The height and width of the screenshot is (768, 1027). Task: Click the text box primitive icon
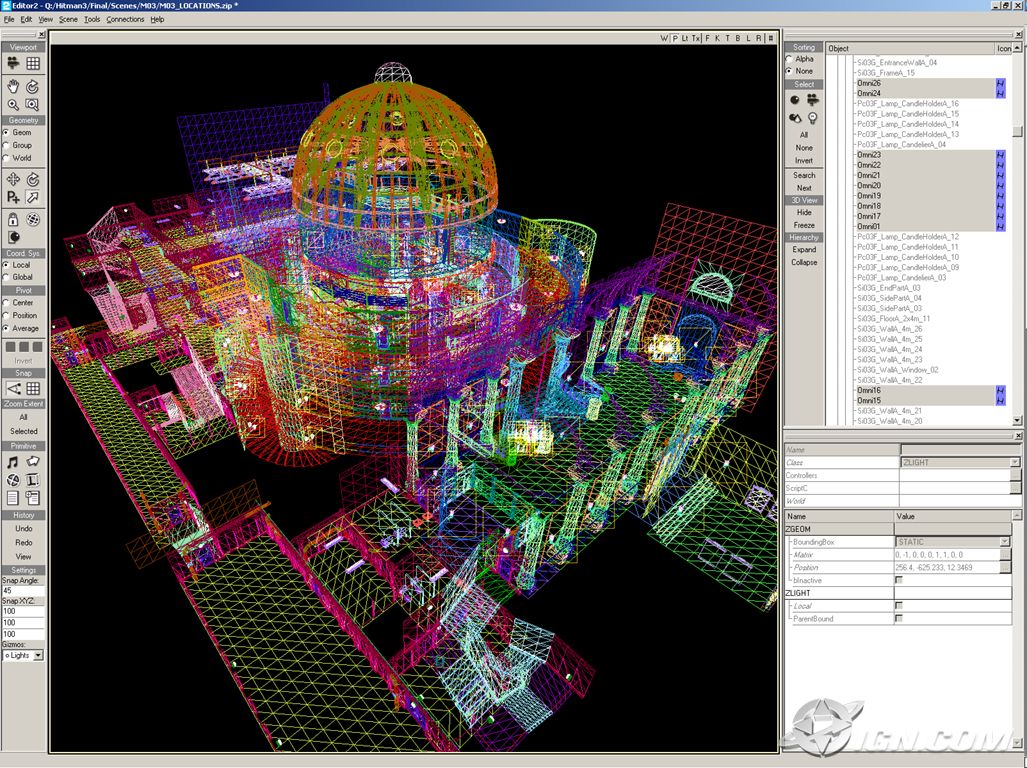tap(33, 480)
